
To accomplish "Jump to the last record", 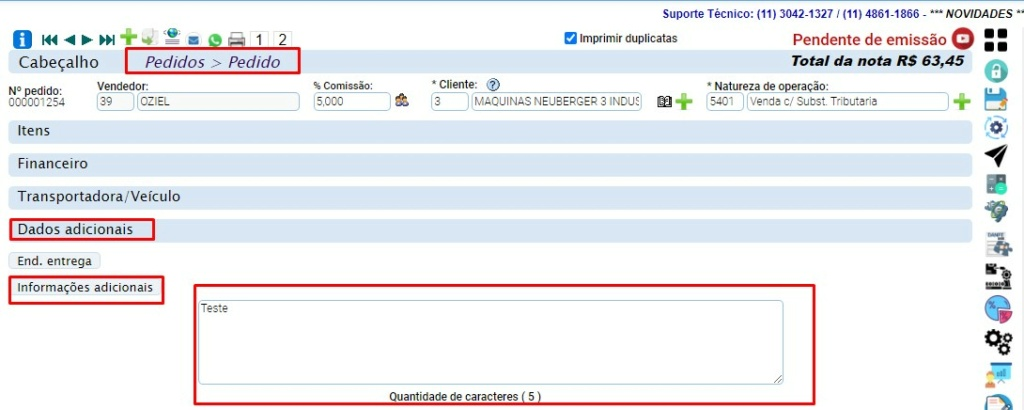I will (x=107, y=40).
